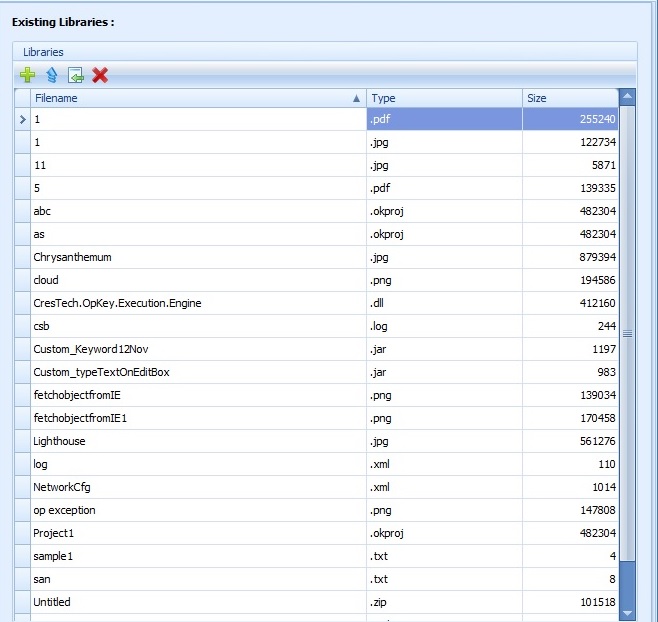
Task: Click the row header of Untitled row
Action: [x=23, y=602]
